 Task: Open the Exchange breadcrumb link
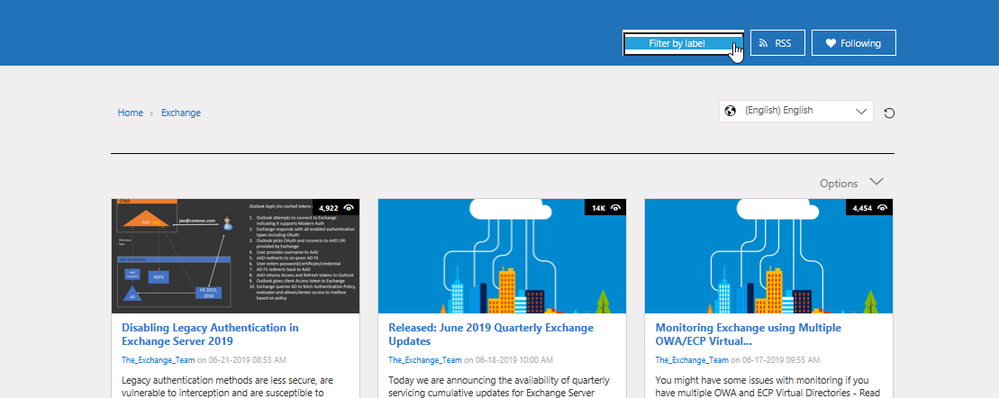181,113
